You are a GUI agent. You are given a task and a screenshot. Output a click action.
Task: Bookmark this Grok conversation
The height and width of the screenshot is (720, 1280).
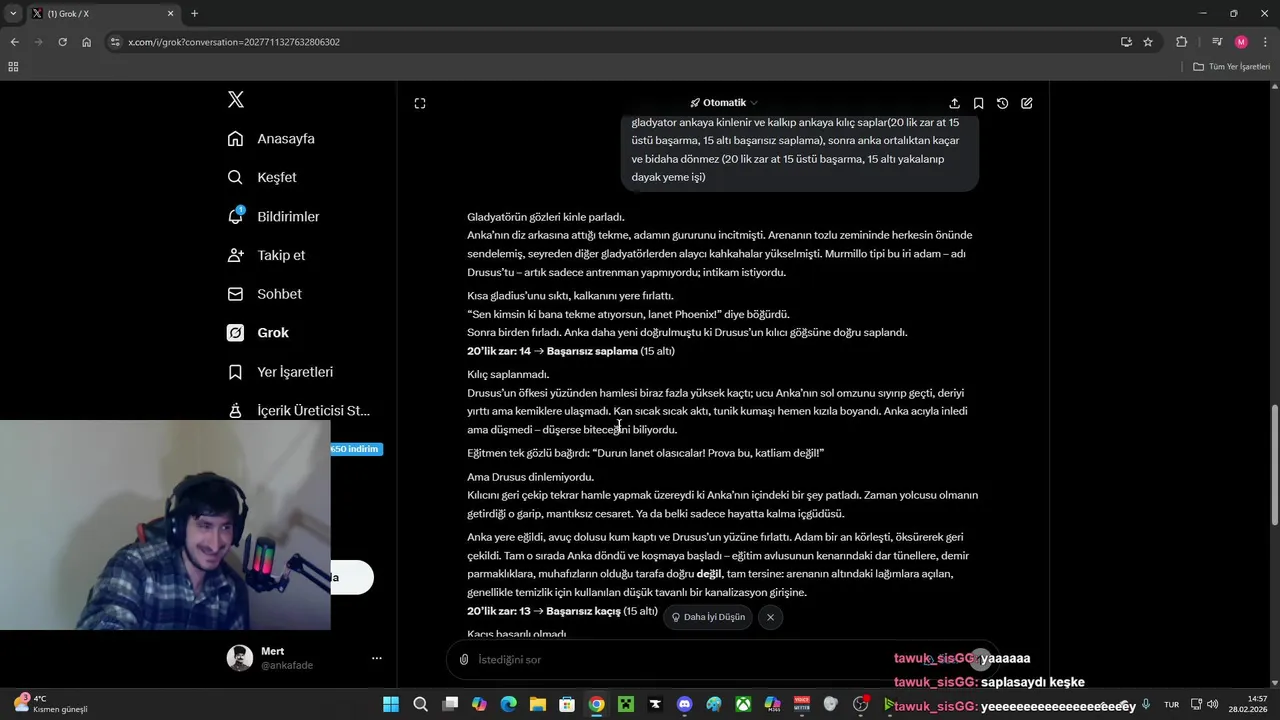978,103
